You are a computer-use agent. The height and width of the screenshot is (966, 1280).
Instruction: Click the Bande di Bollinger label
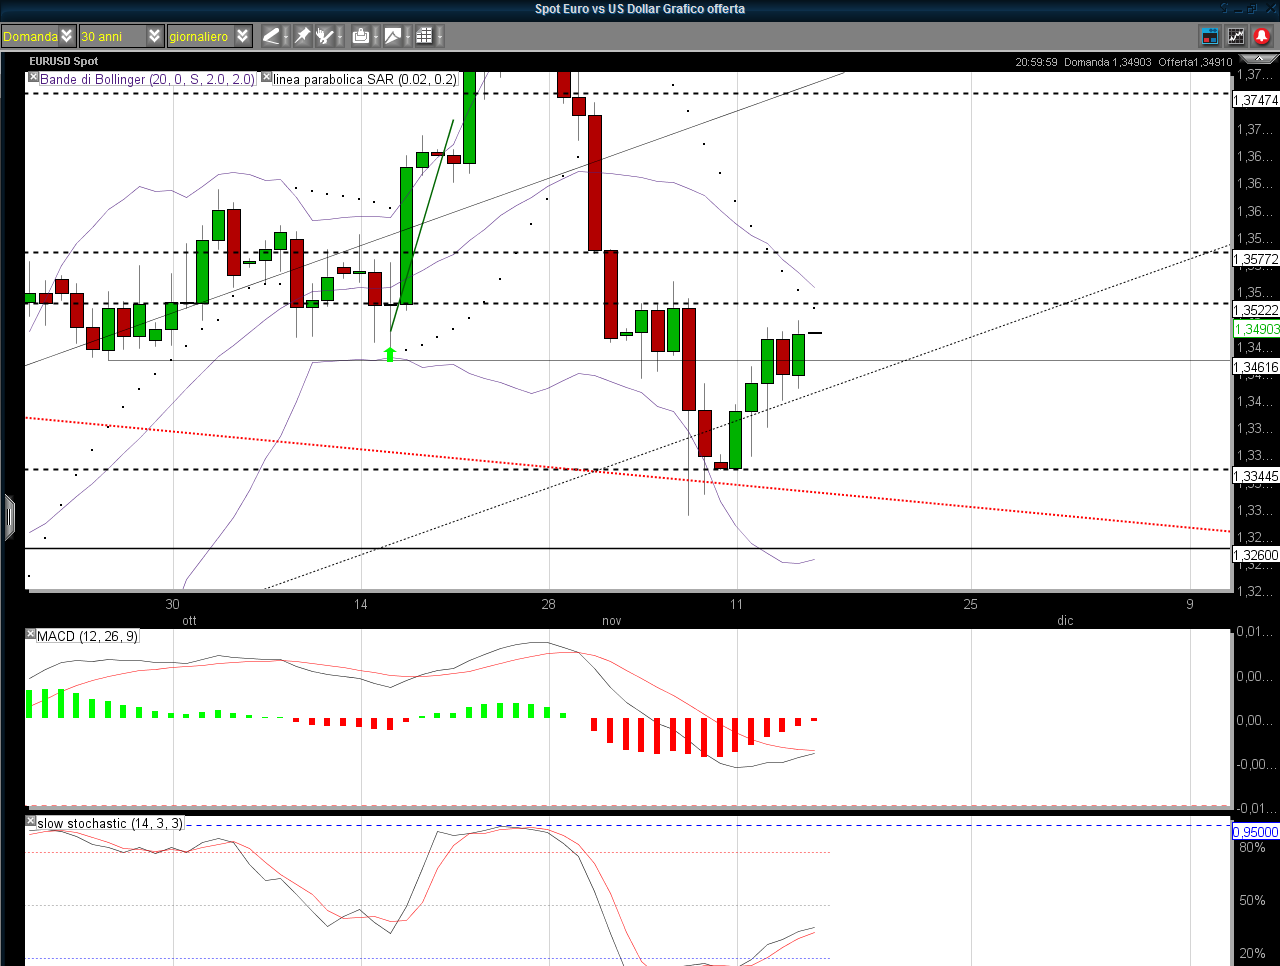coord(147,79)
